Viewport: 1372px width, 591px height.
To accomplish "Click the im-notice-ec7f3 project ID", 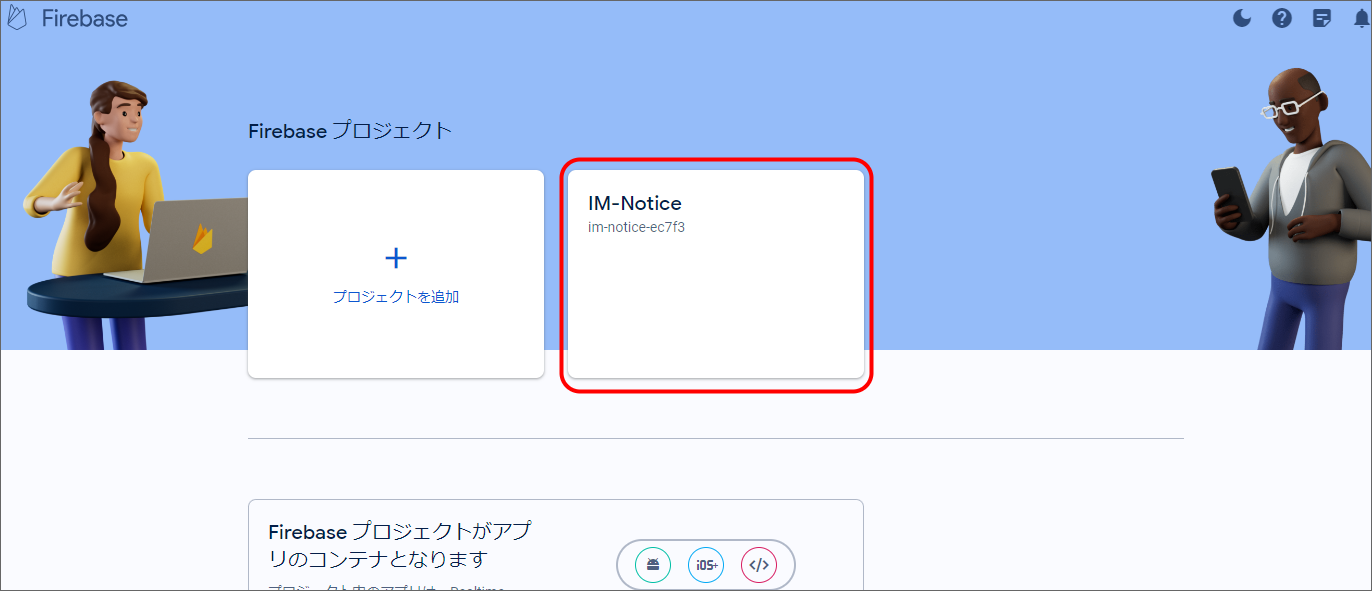I will point(636,227).
